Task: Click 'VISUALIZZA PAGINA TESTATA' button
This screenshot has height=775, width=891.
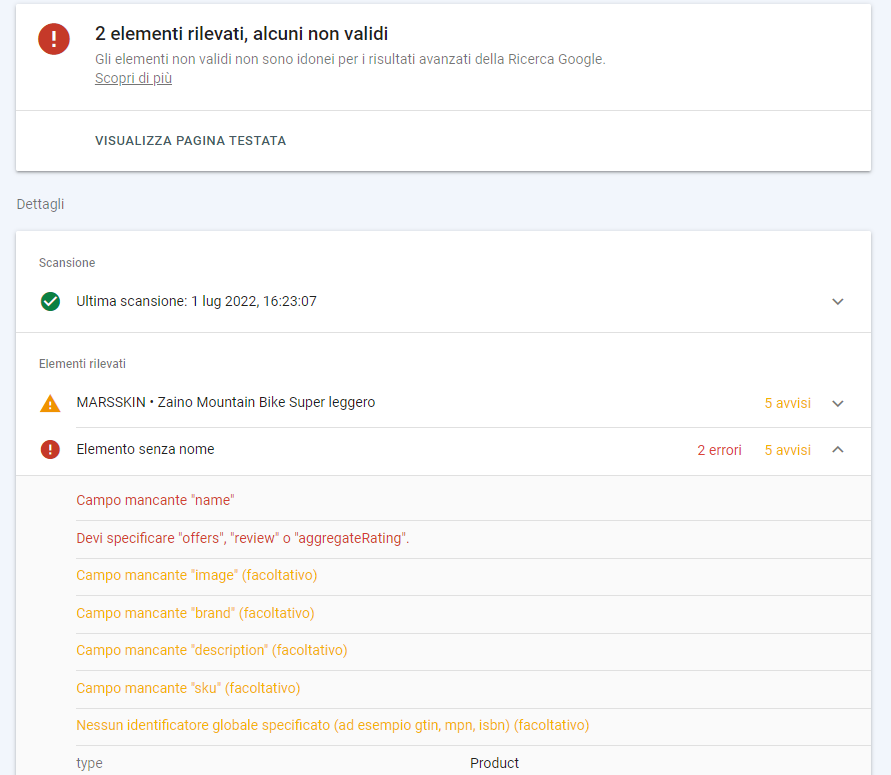Action: (190, 141)
